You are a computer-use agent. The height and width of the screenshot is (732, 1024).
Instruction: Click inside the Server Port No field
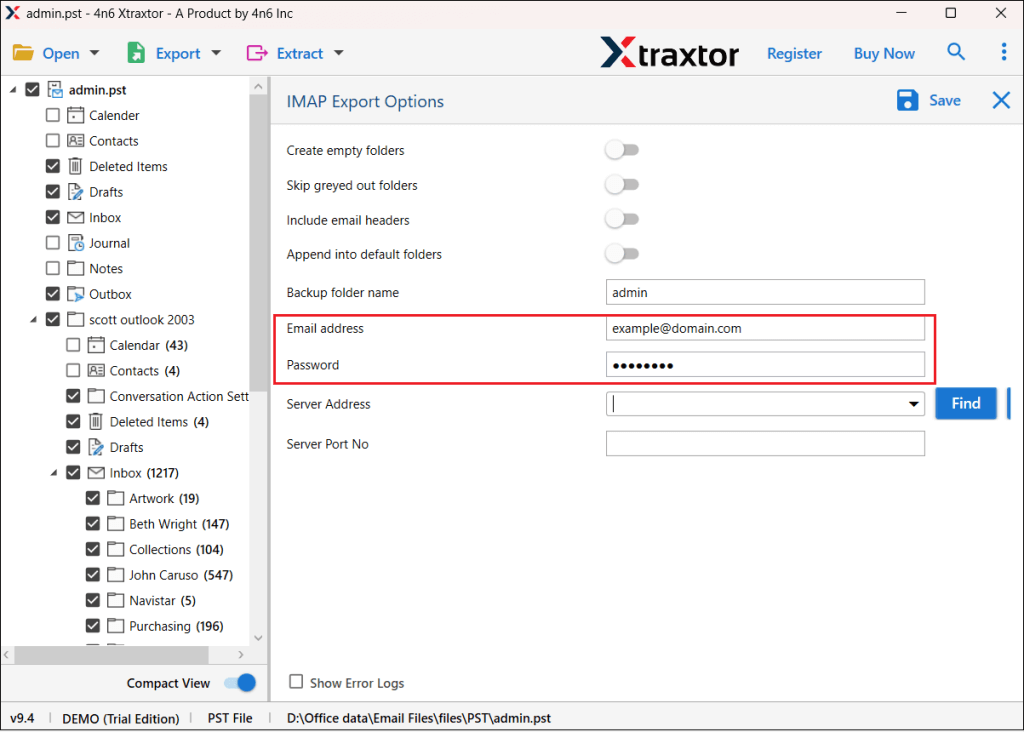[x=765, y=443]
